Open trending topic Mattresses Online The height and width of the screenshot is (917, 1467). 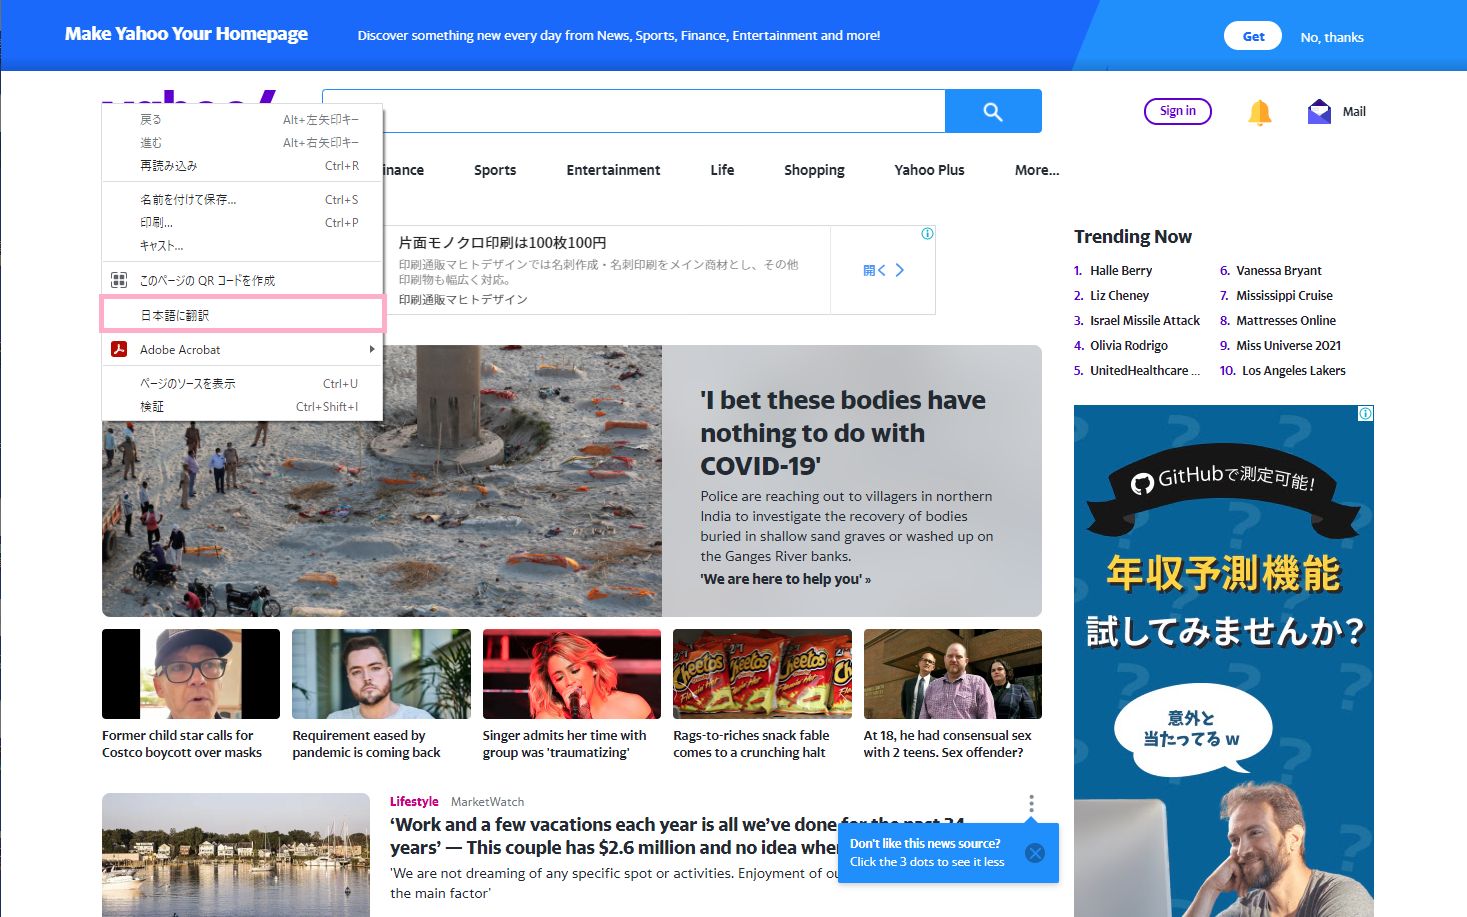[x=1286, y=320]
